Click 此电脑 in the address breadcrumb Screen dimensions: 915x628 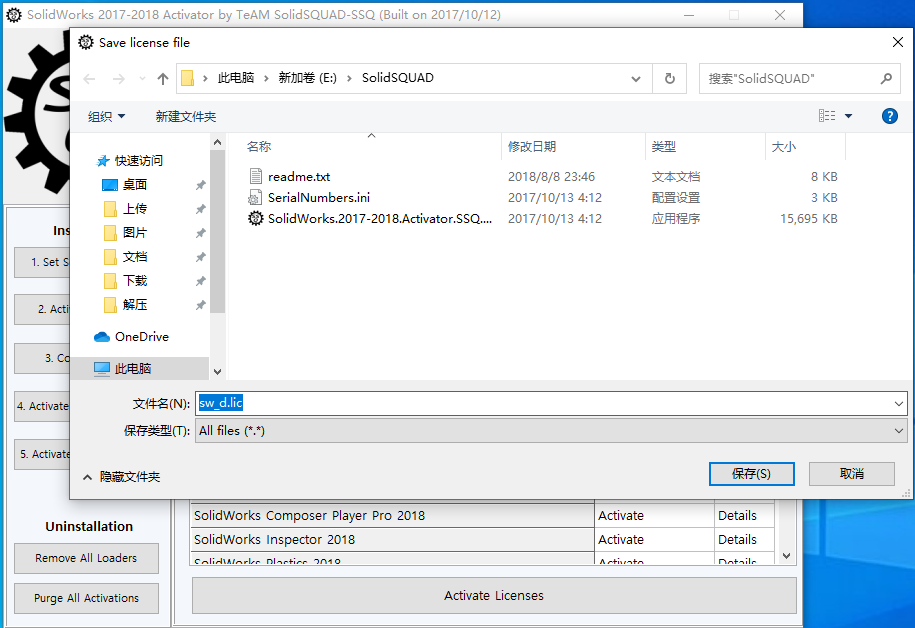click(x=236, y=78)
